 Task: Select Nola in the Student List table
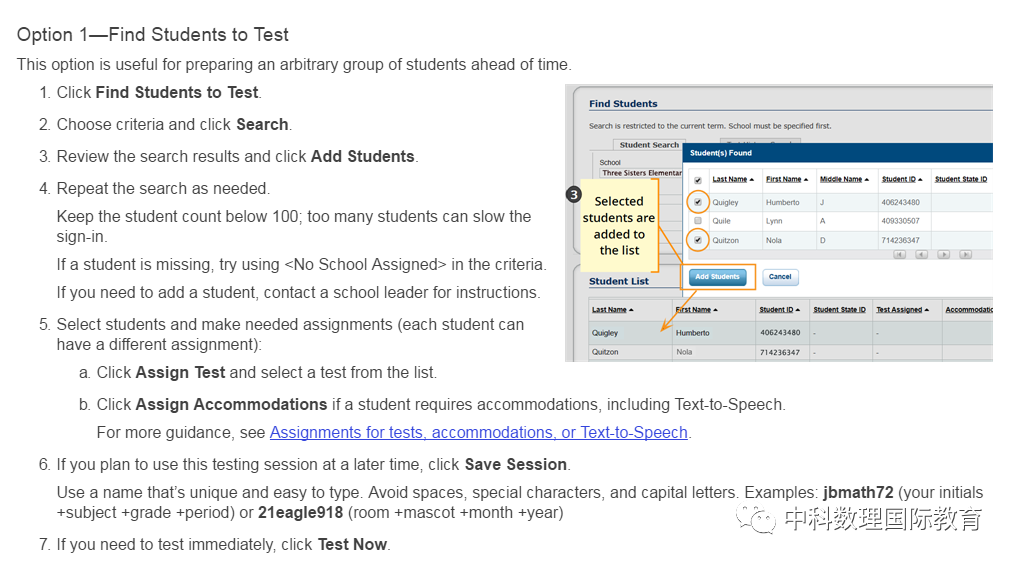pyautogui.click(x=684, y=352)
